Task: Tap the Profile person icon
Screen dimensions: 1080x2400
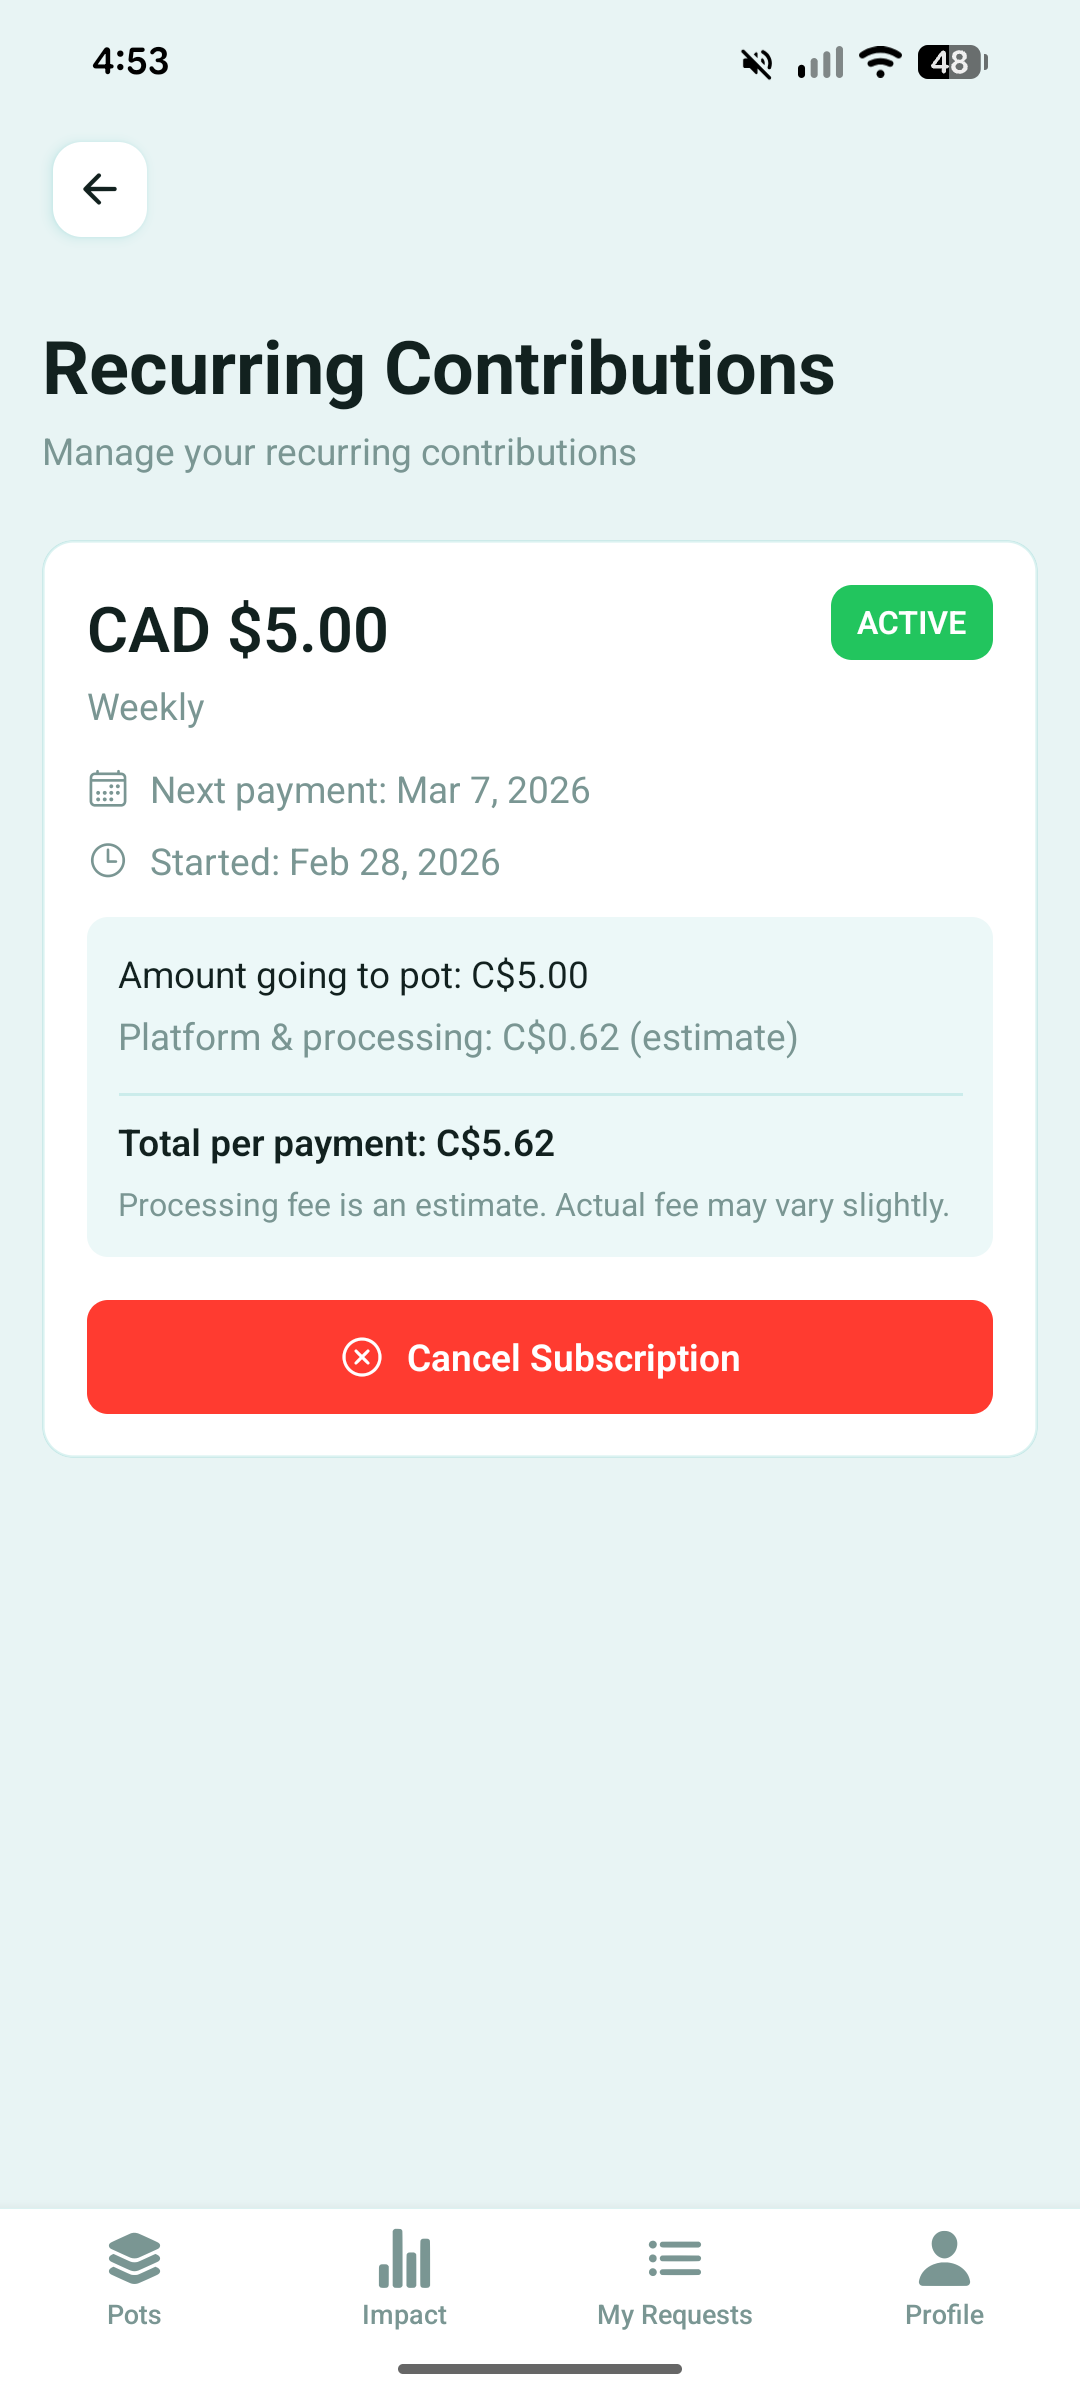Action: coord(944,2258)
